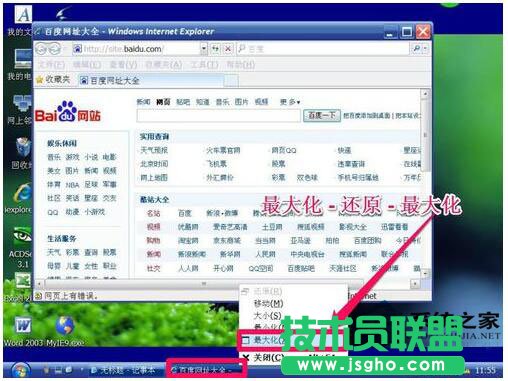Click the 娱乐休闲 category heading
Image resolution: width=508 pixels, height=381 pixels.
[x=62, y=144]
